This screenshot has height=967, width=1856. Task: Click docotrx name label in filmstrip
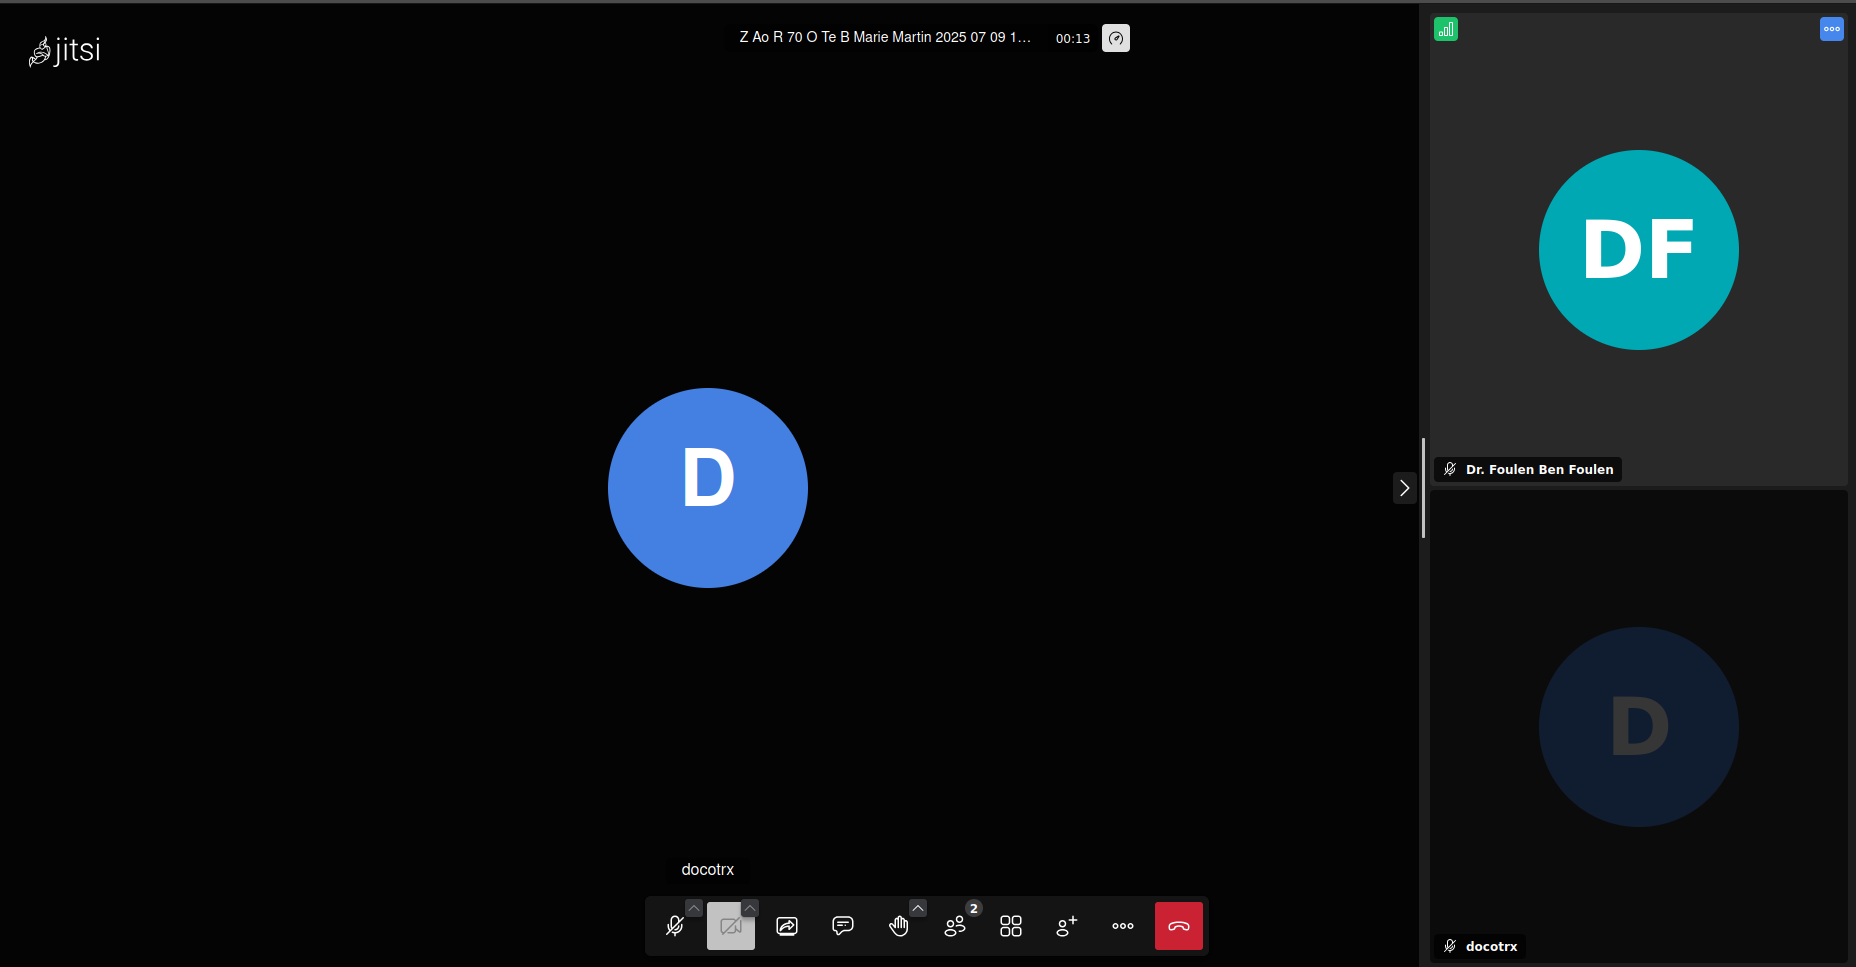point(1492,946)
